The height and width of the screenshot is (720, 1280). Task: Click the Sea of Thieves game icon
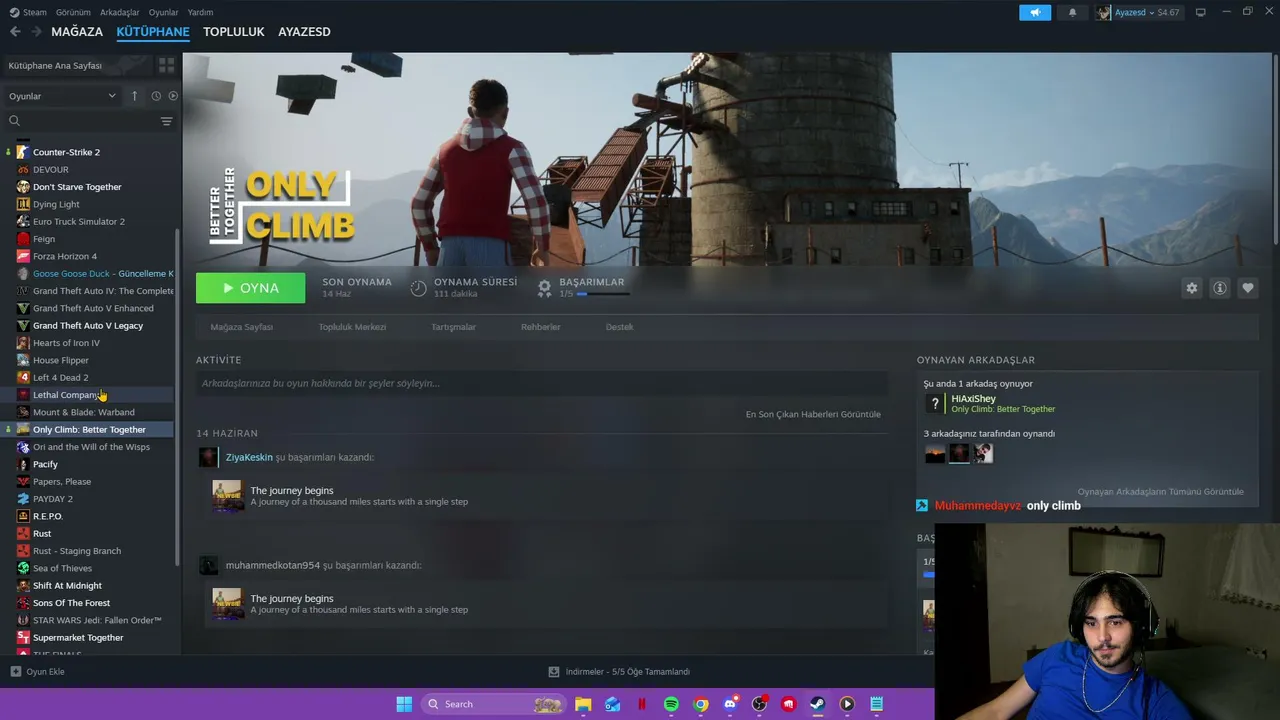pos(23,568)
